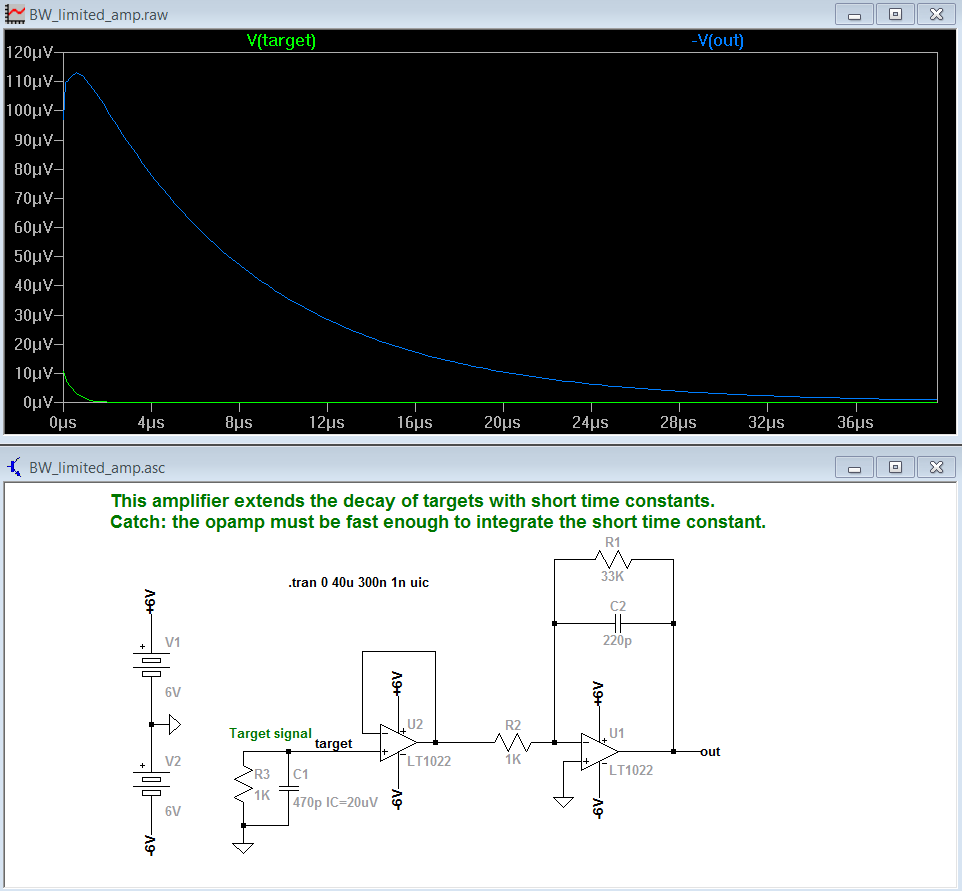This screenshot has height=891, width=962.
Task: Click the V1 6V battery symbol
Action: pos(150,664)
